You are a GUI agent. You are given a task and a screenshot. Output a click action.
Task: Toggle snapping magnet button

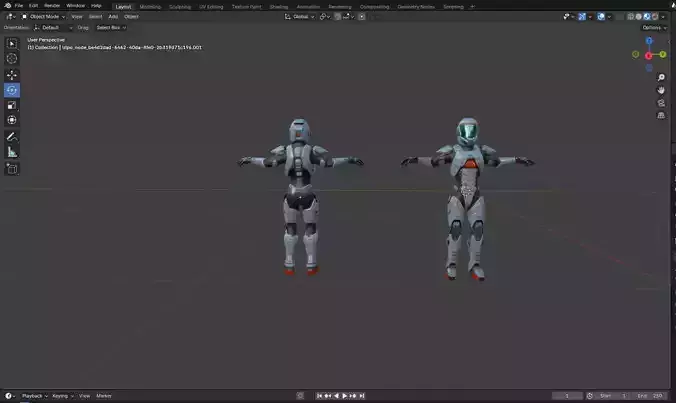point(338,17)
